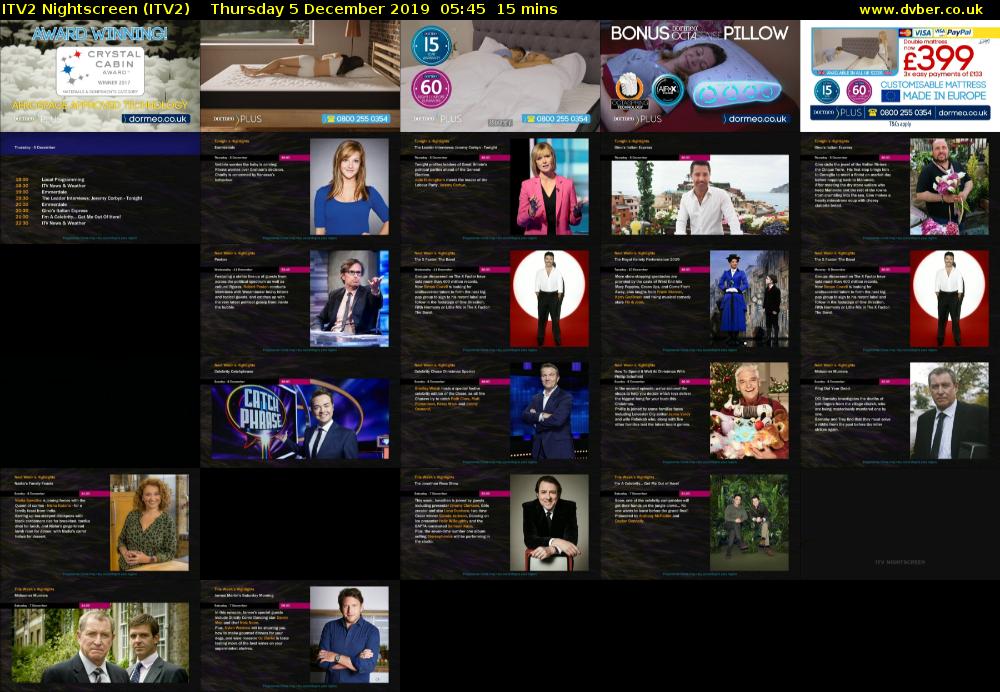Open the X Factor: The Band frame beside Royal Variety

(x=900, y=300)
